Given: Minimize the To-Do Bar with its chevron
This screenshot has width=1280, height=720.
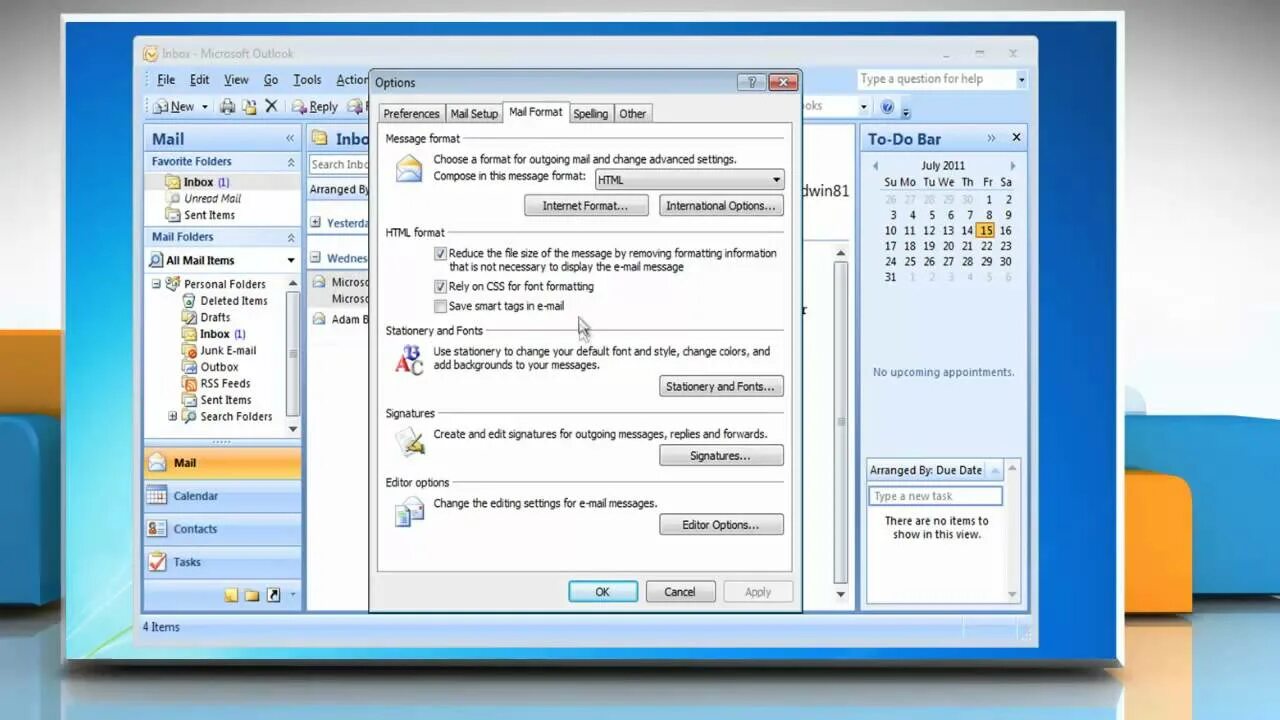Looking at the screenshot, I should point(991,138).
